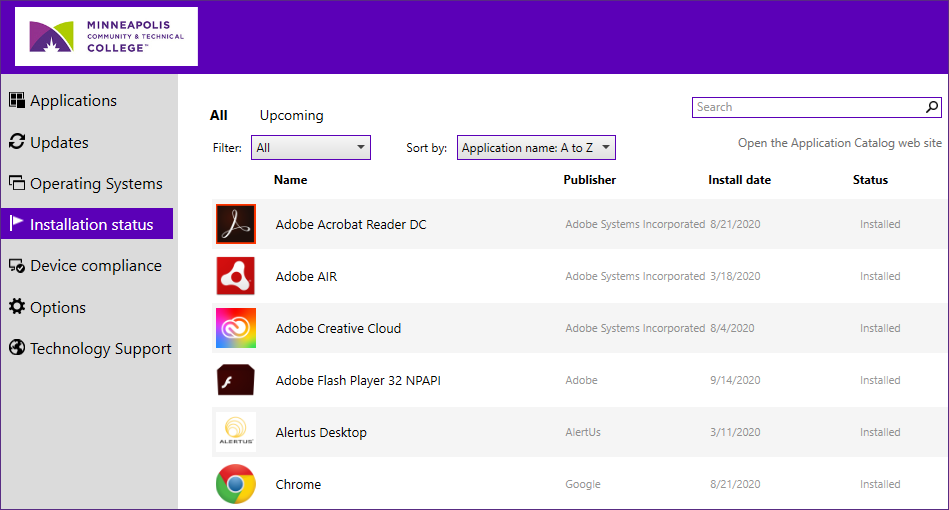The image size is (949, 510).
Task: Click the Google publisher text
Action: [583, 484]
